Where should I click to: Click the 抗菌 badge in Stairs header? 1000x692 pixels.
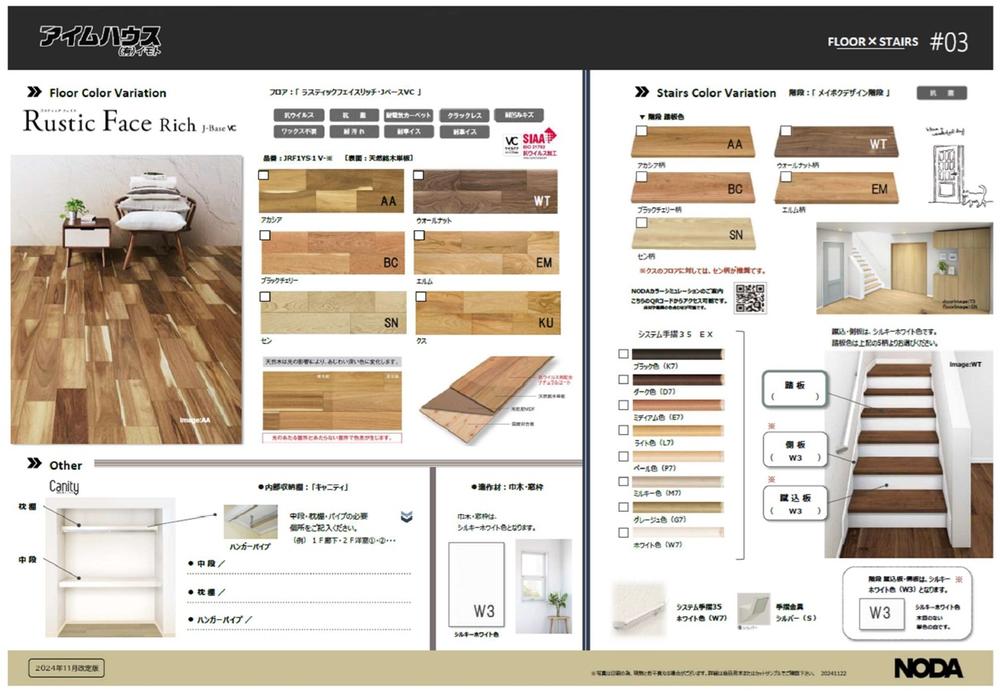coord(942,93)
